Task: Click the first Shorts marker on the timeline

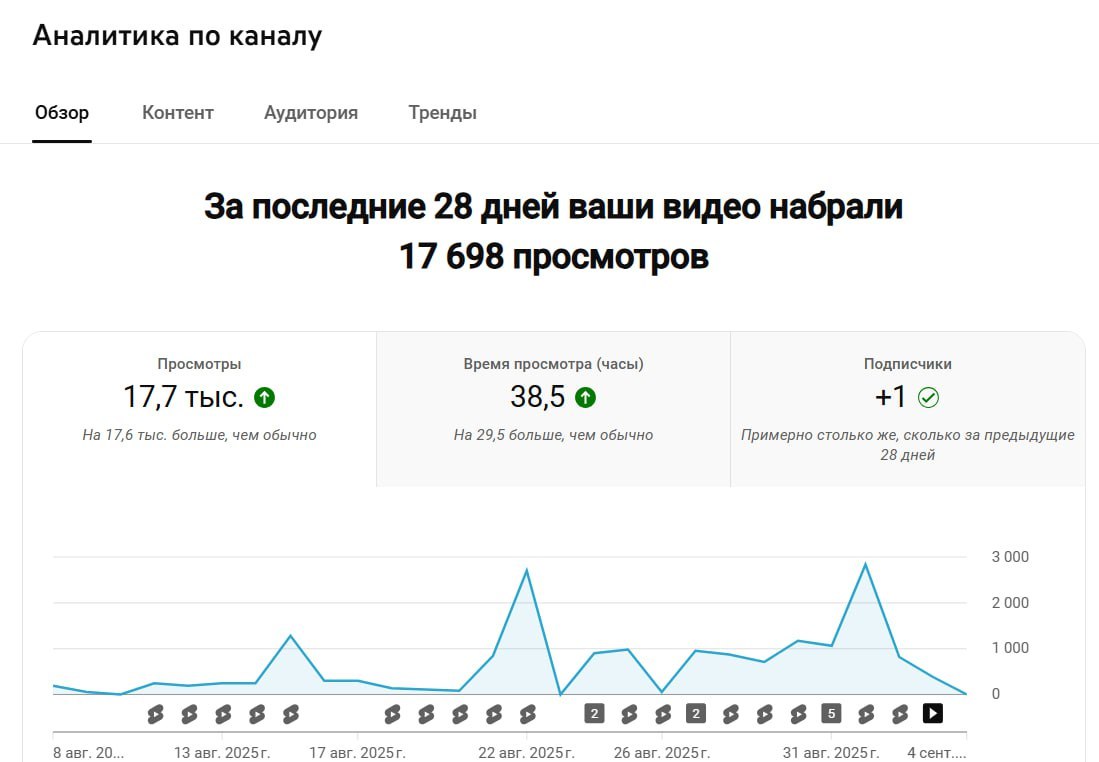Action: point(155,714)
